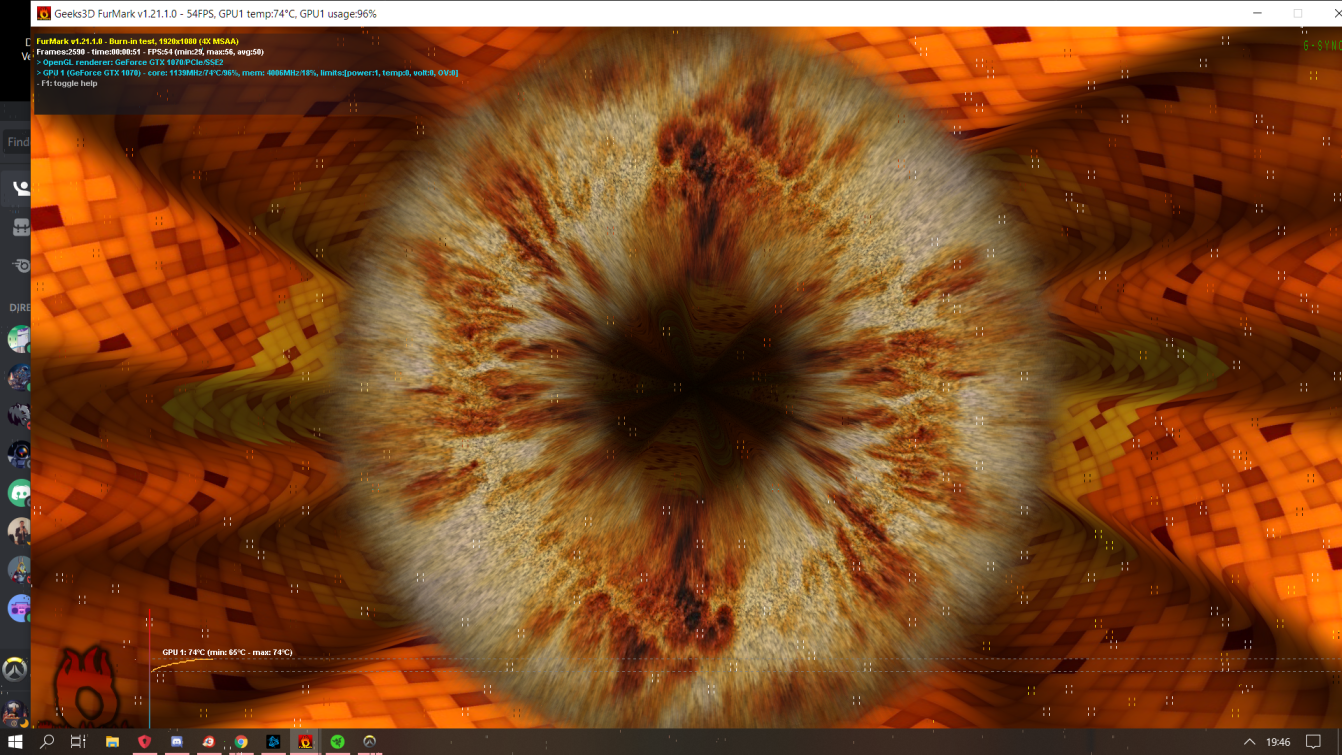The height and width of the screenshot is (755, 1342).
Task: Click the GPU 1 GeForce GTX 1070 stats line
Action: tap(247, 73)
